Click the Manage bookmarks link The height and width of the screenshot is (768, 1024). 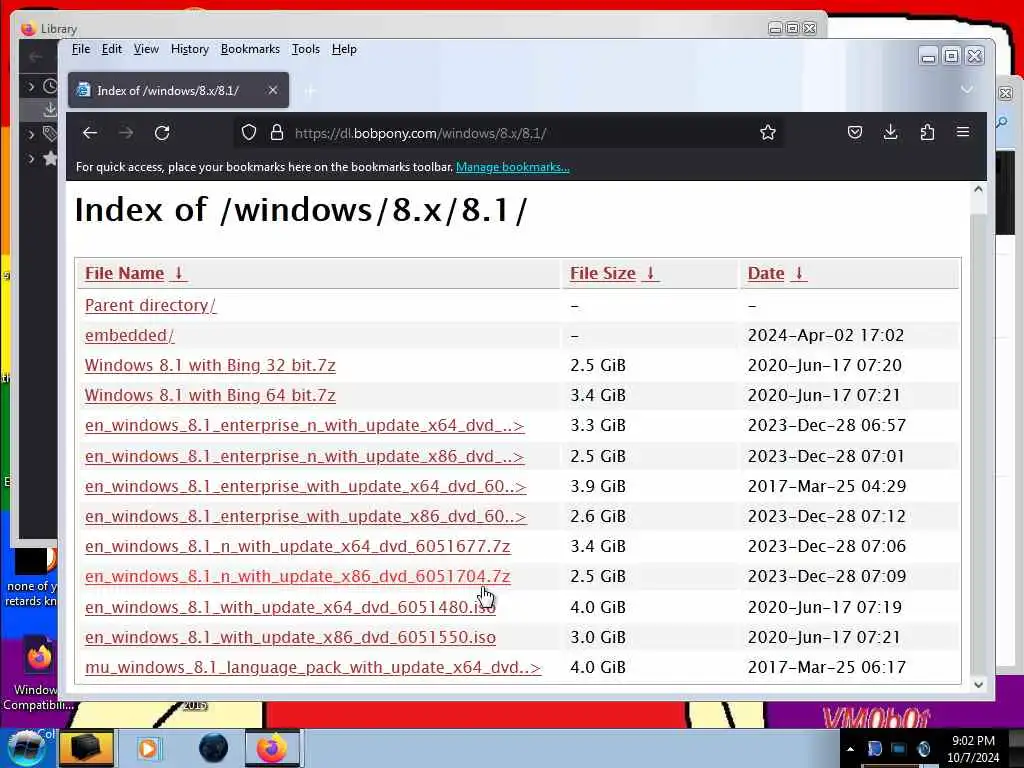click(x=513, y=167)
